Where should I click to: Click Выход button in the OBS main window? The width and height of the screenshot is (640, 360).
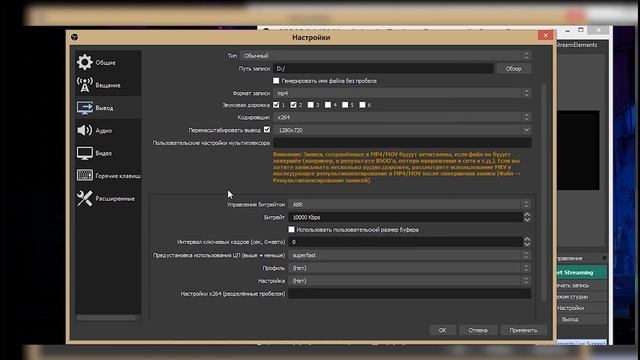(x=580, y=319)
